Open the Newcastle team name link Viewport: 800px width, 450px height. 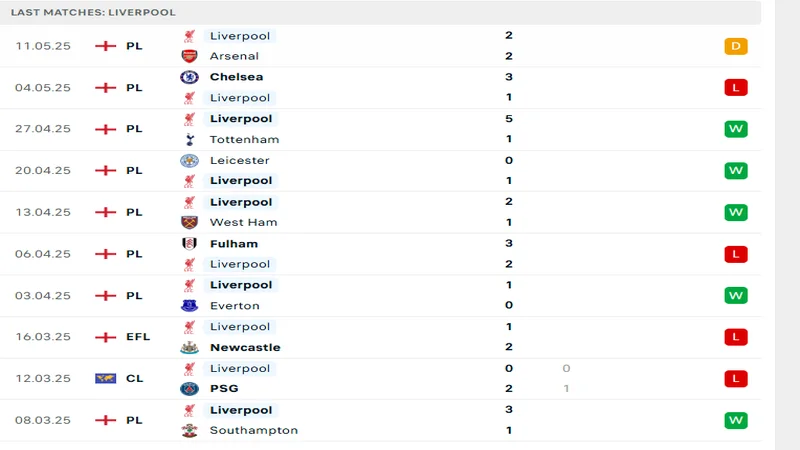coord(245,347)
